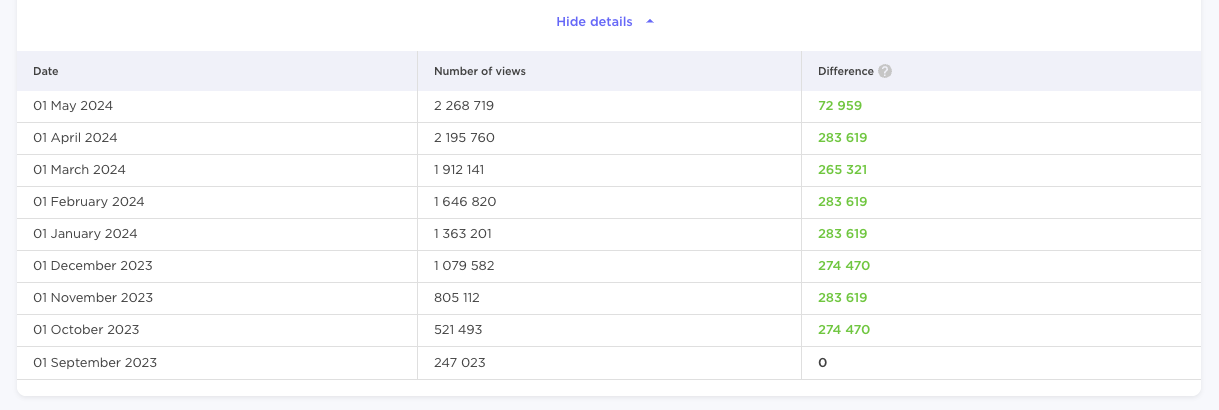
Task: Click the 2 268 719 views value
Action: click(464, 106)
